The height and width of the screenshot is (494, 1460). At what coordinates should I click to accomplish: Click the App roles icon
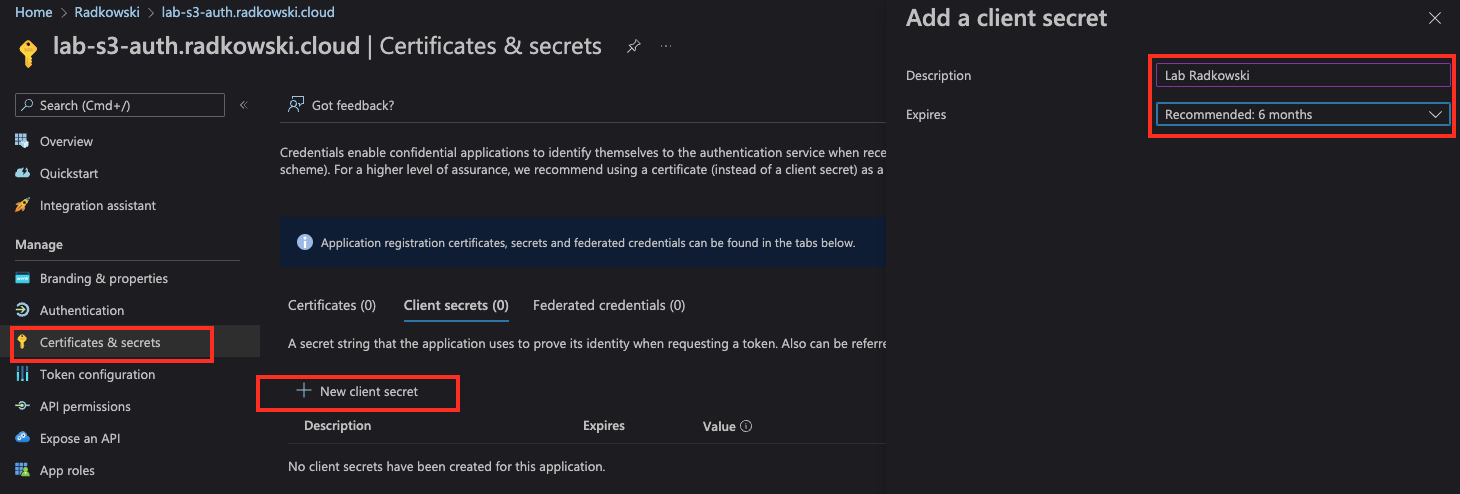(x=22, y=470)
